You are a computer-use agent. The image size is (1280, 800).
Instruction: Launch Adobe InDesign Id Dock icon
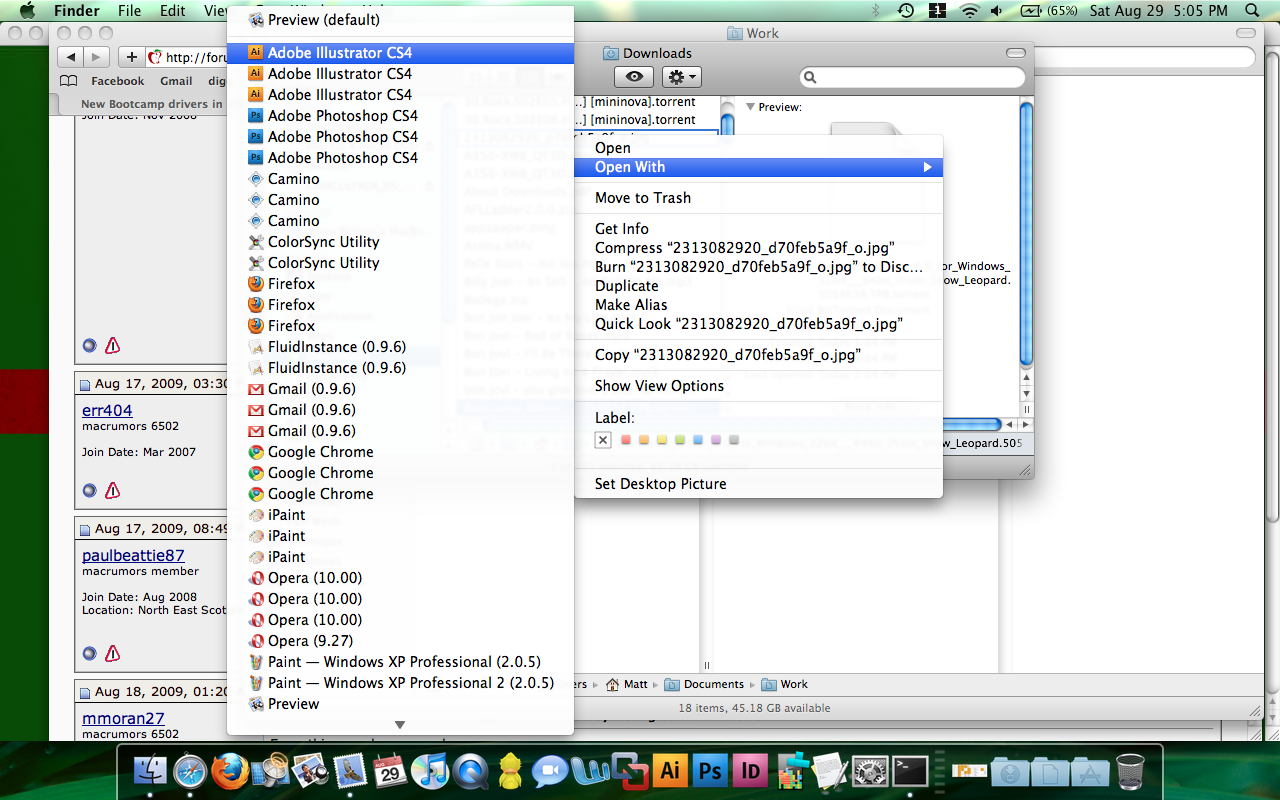click(x=750, y=771)
